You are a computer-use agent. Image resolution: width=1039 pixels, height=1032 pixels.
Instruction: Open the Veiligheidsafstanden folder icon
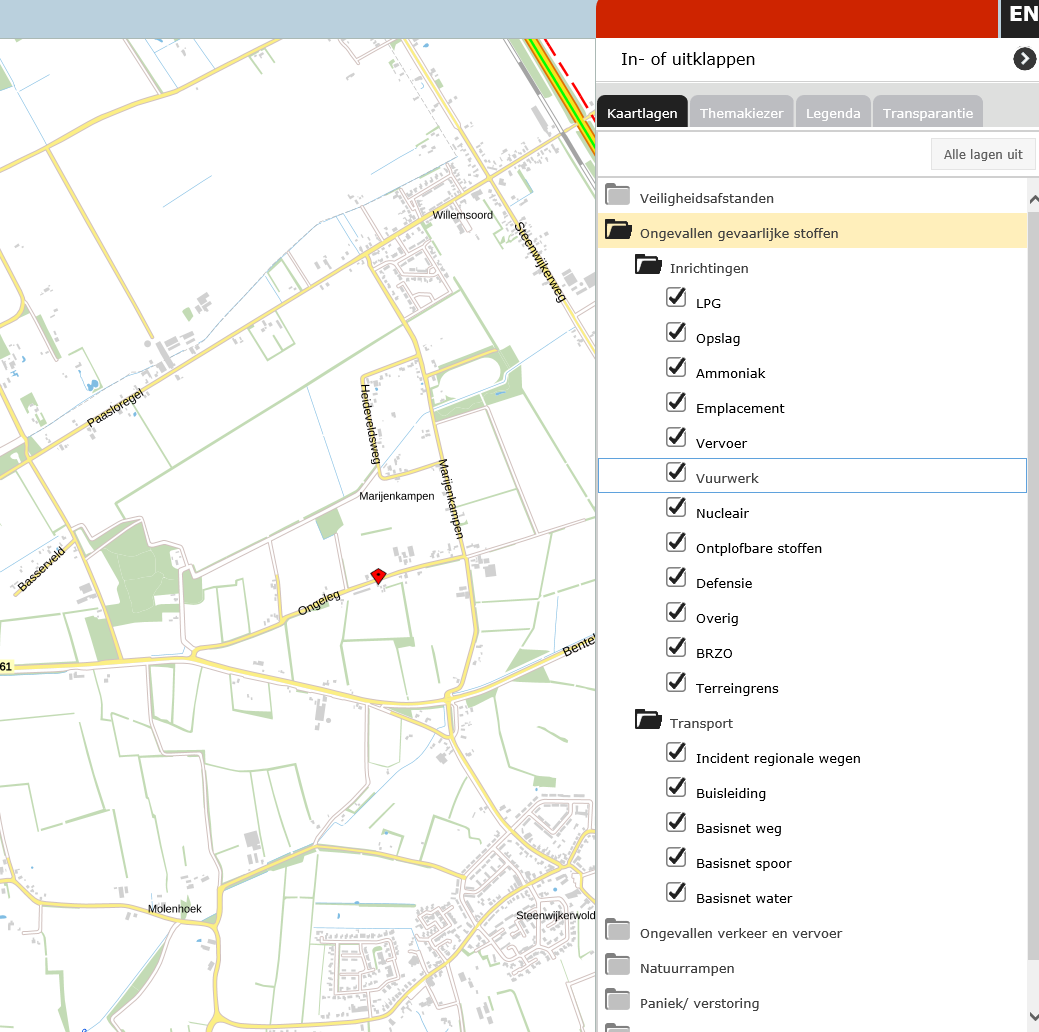[x=618, y=195]
